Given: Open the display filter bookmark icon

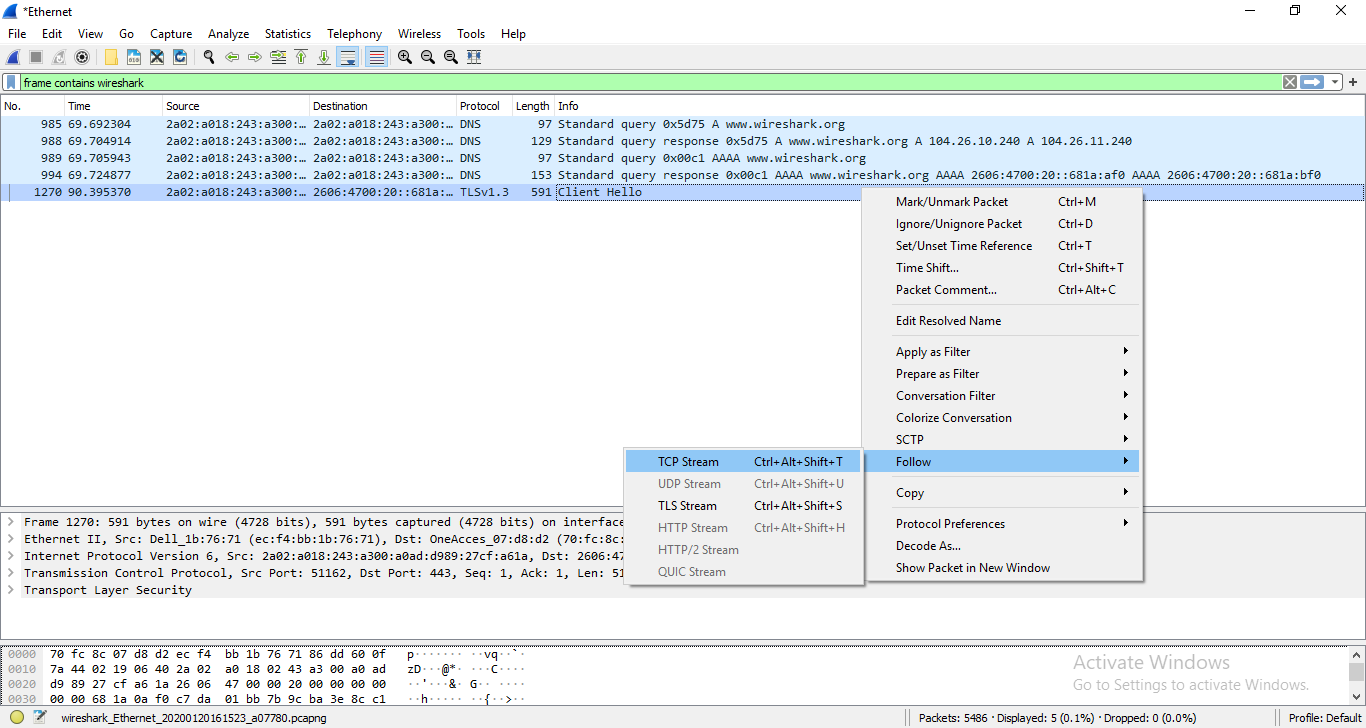Looking at the screenshot, I should (x=12, y=83).
